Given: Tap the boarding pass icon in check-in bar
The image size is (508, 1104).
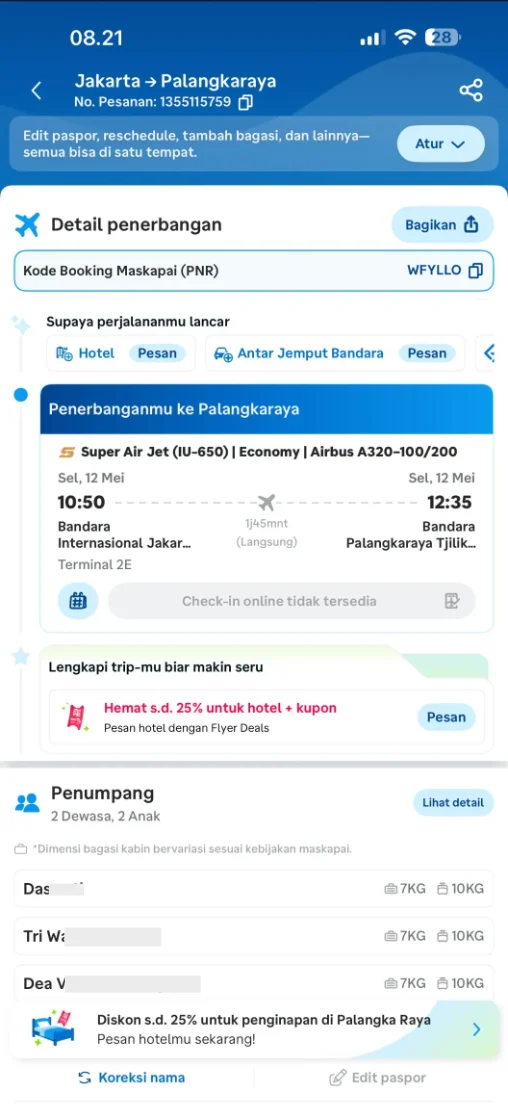Looking at the screenshot, I should click(x=452, y=601).
